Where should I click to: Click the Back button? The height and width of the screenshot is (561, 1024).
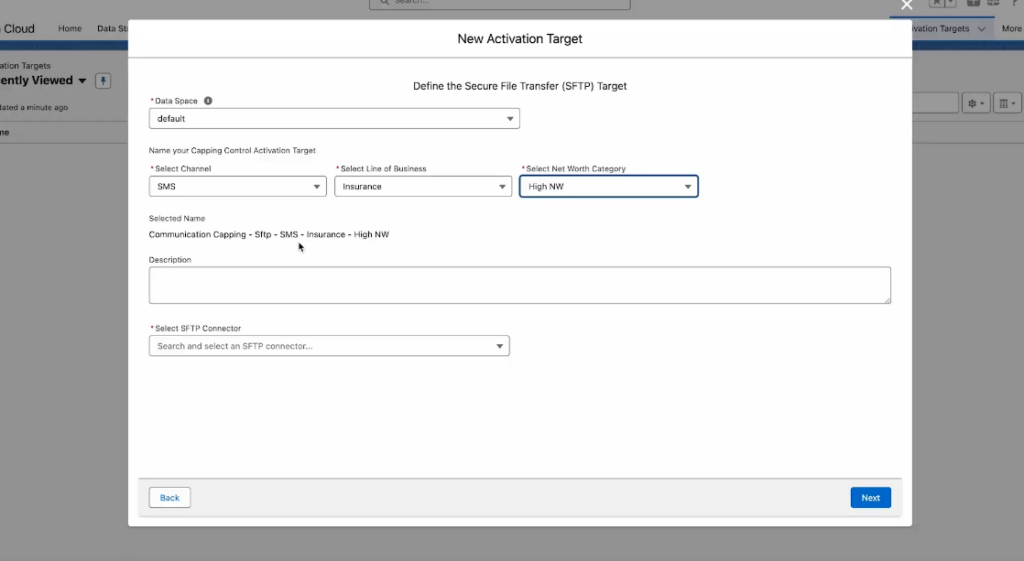(x=170, y=498)
